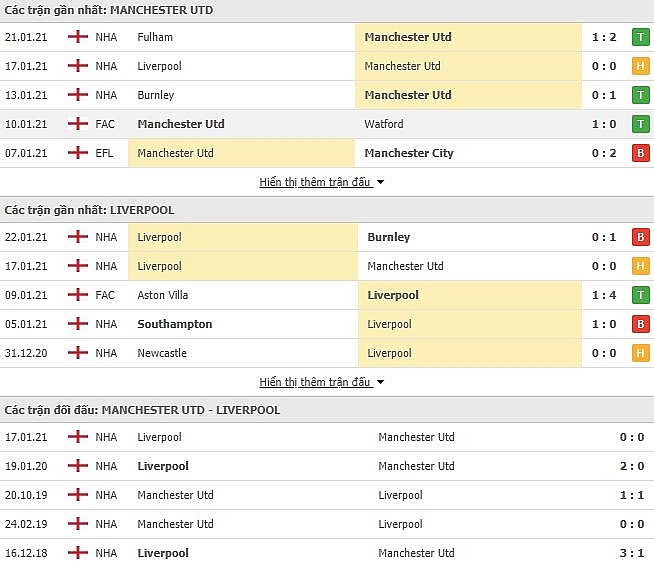654x565 pixels.
Task: Click orange H badge on Newcastle row
Action: 641,353
